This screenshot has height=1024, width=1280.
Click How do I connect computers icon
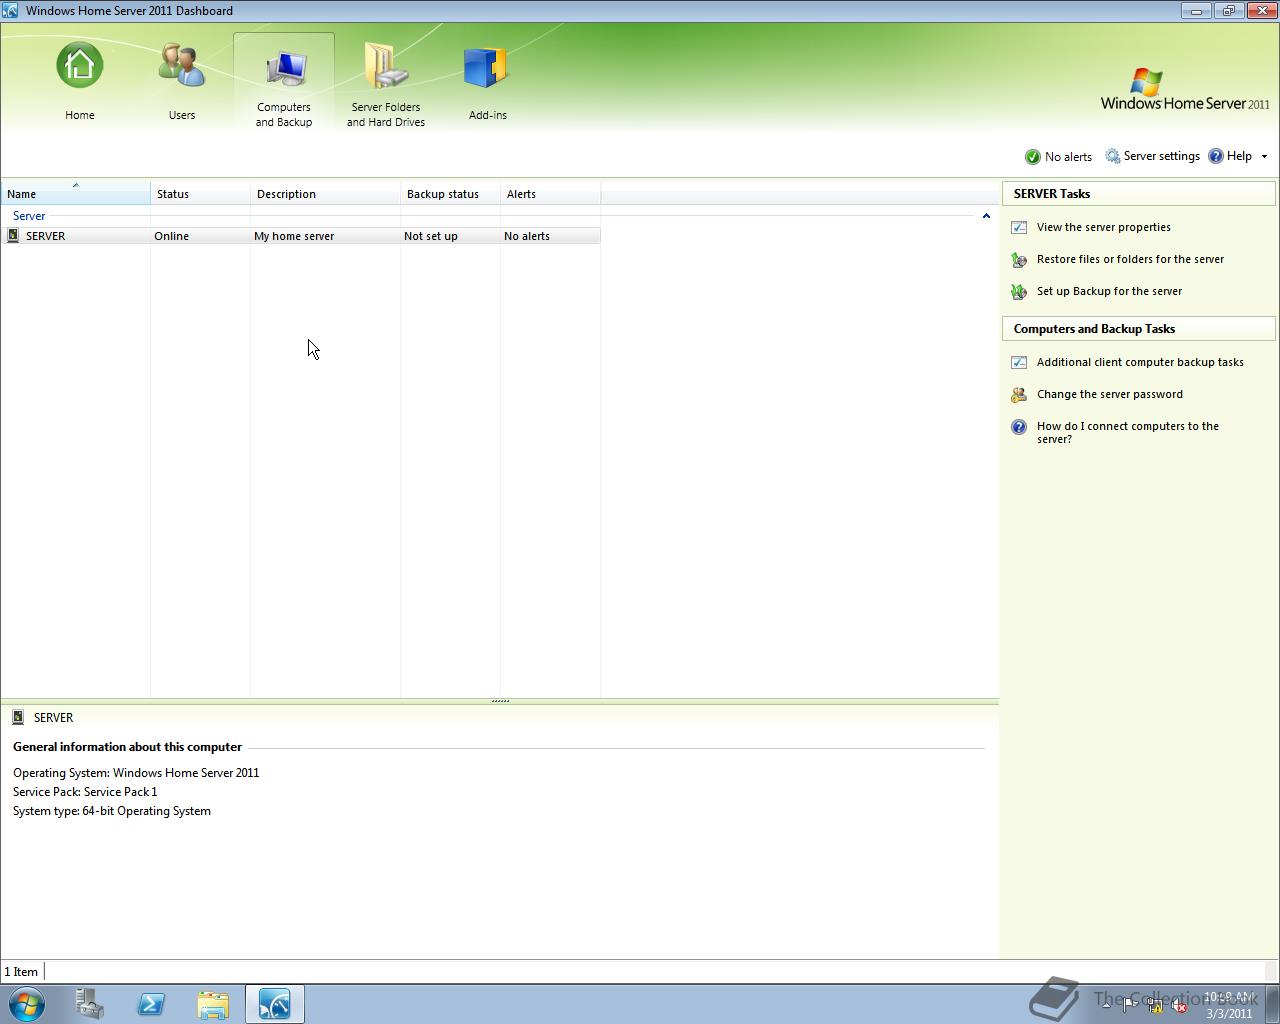click(x=1019, y=428)
